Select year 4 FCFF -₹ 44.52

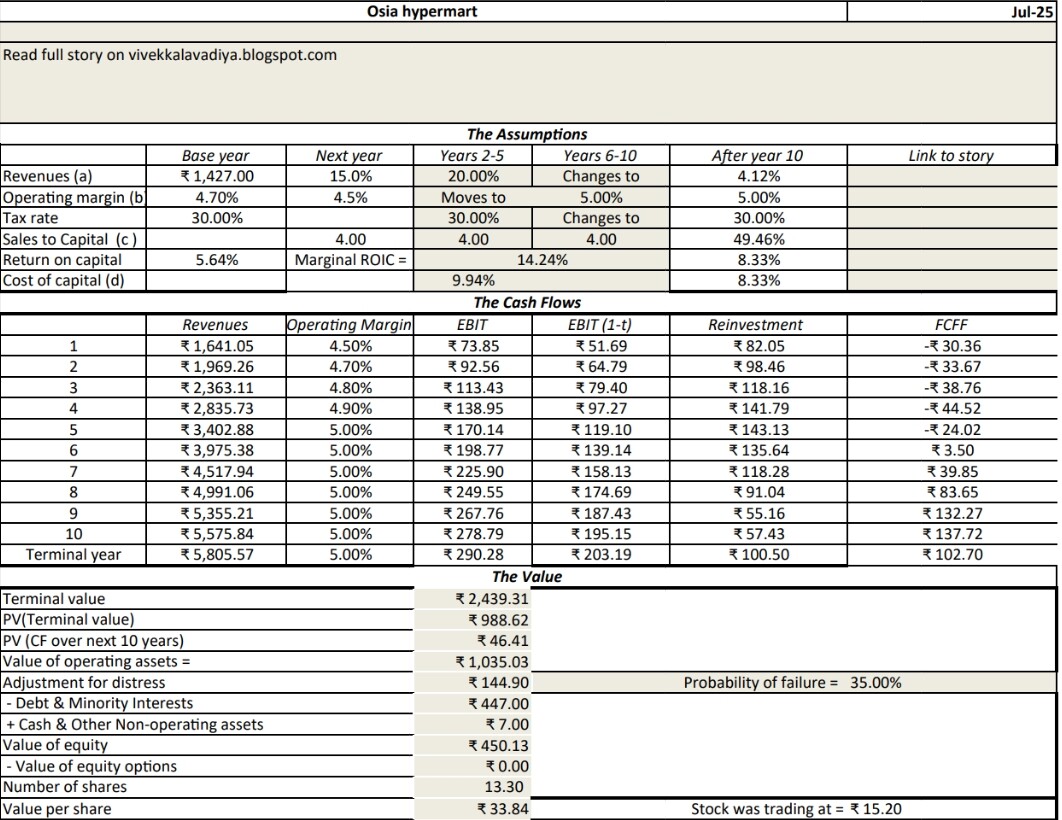click(x=952, y=409)
